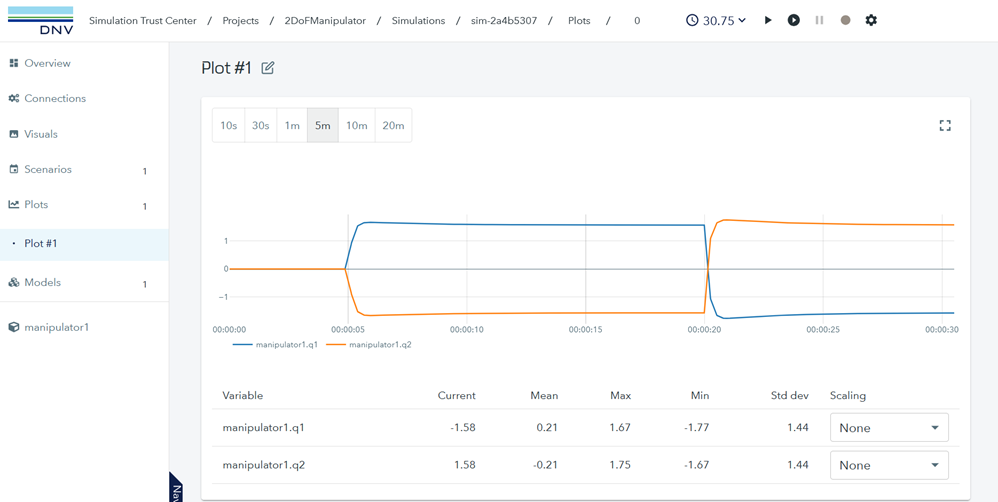
Task: Start simulation with the play button
Action: point(768,20)
